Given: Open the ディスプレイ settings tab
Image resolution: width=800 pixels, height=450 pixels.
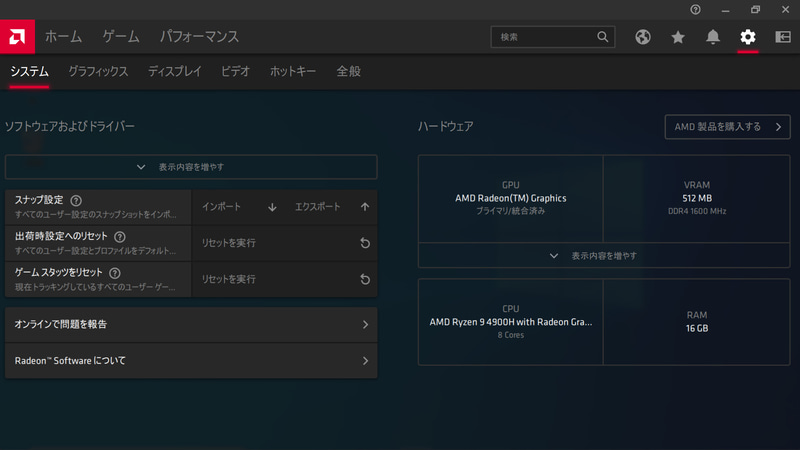Looking at the screenshot, I should pos(174,71).
